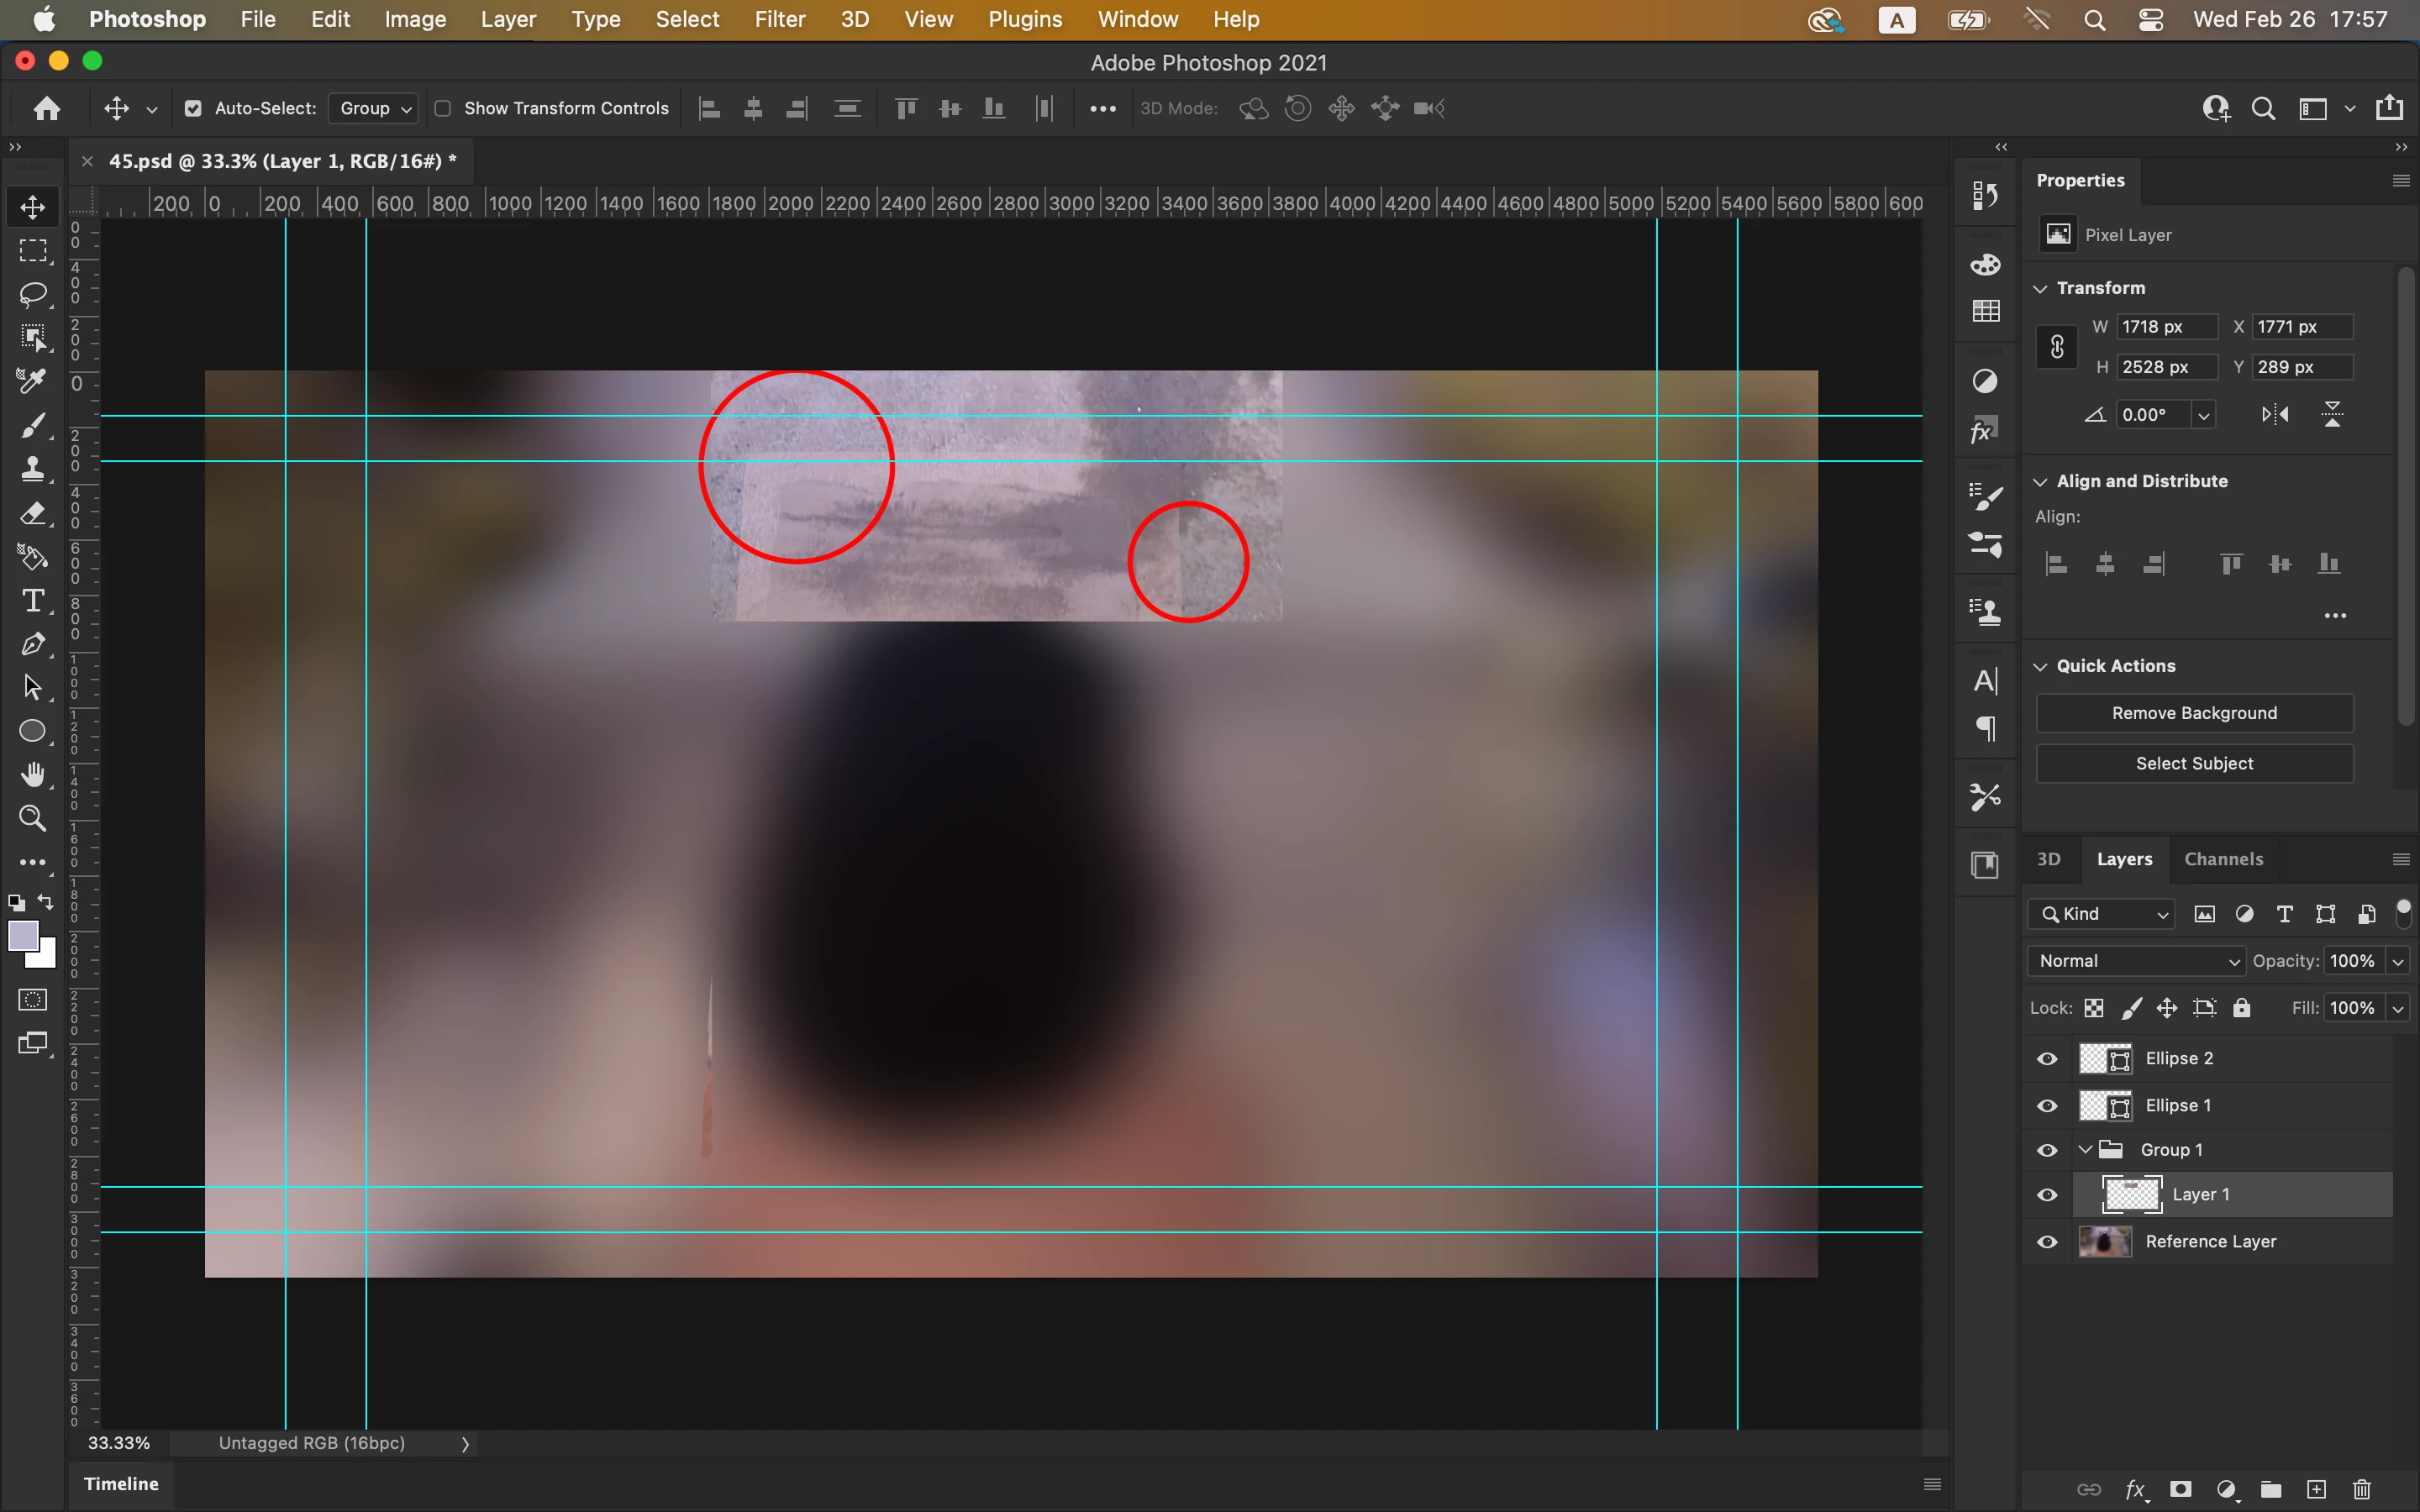The image size is (2420, 1512).
Task: Select the Zoom tool in toolbar
Action: [x=33, y=819]
